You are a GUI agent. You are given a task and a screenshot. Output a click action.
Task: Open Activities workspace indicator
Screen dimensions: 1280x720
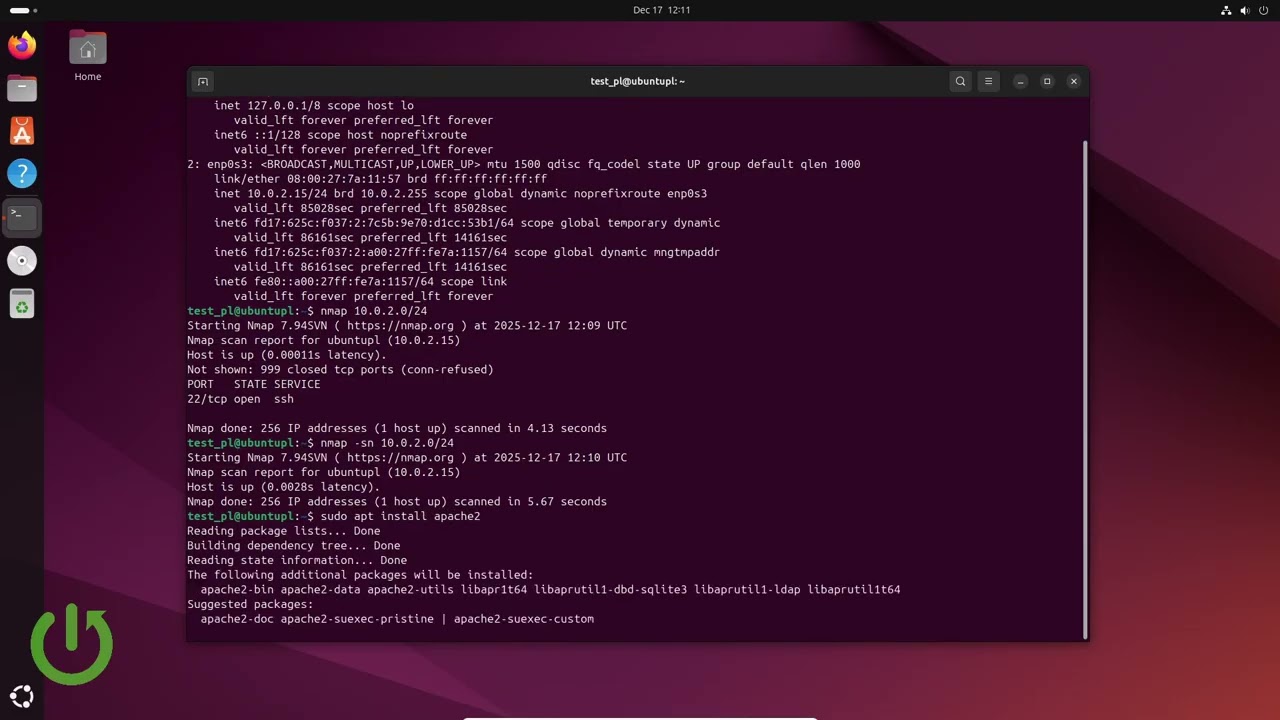[x=22, y=10]
